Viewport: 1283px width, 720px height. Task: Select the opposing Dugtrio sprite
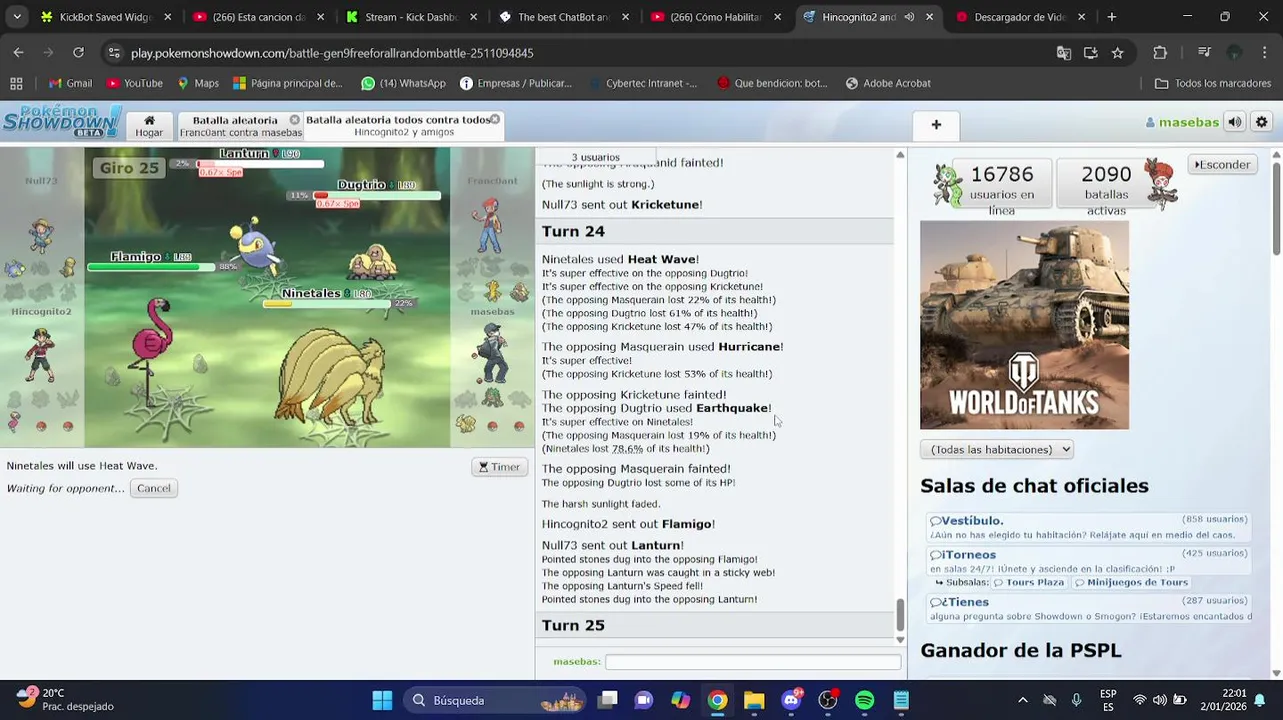373,262
